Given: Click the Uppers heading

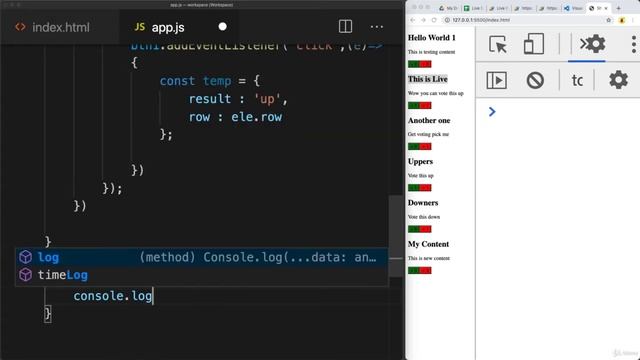Looking at the screenshot, I should (x=420, y=162).
